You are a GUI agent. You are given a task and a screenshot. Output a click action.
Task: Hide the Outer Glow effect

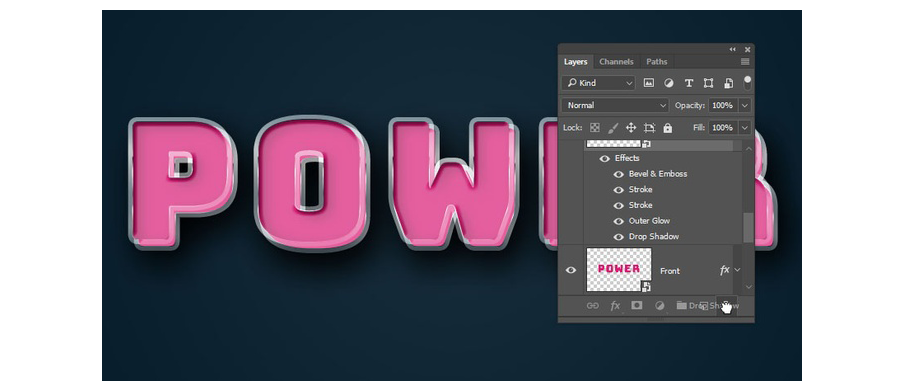[x=619, y=221]
